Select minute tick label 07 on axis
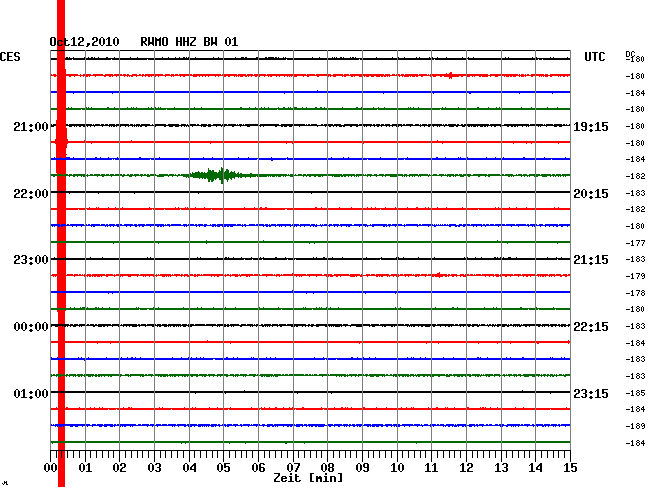This screenshot has width=650, height=494. 293,468
